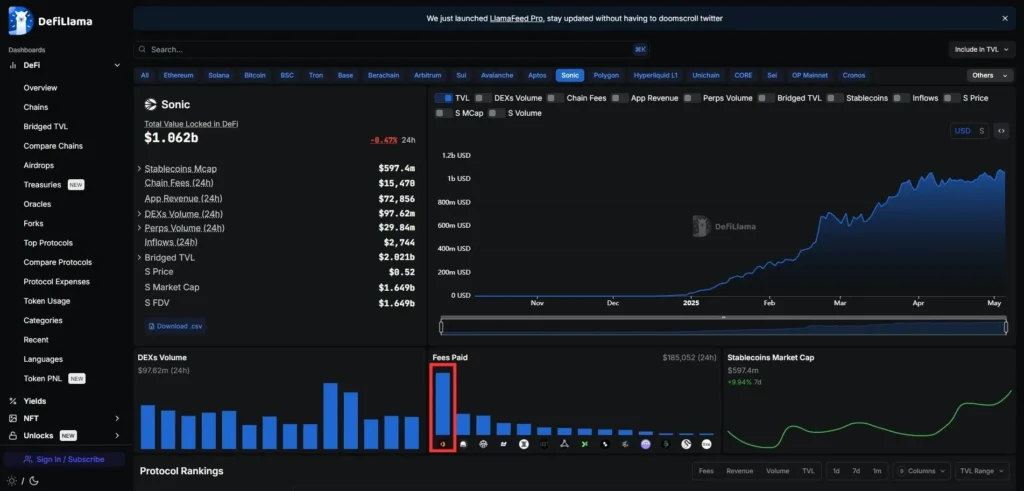
Task: Click the DefiLlama logo
Action: point(50,21)
